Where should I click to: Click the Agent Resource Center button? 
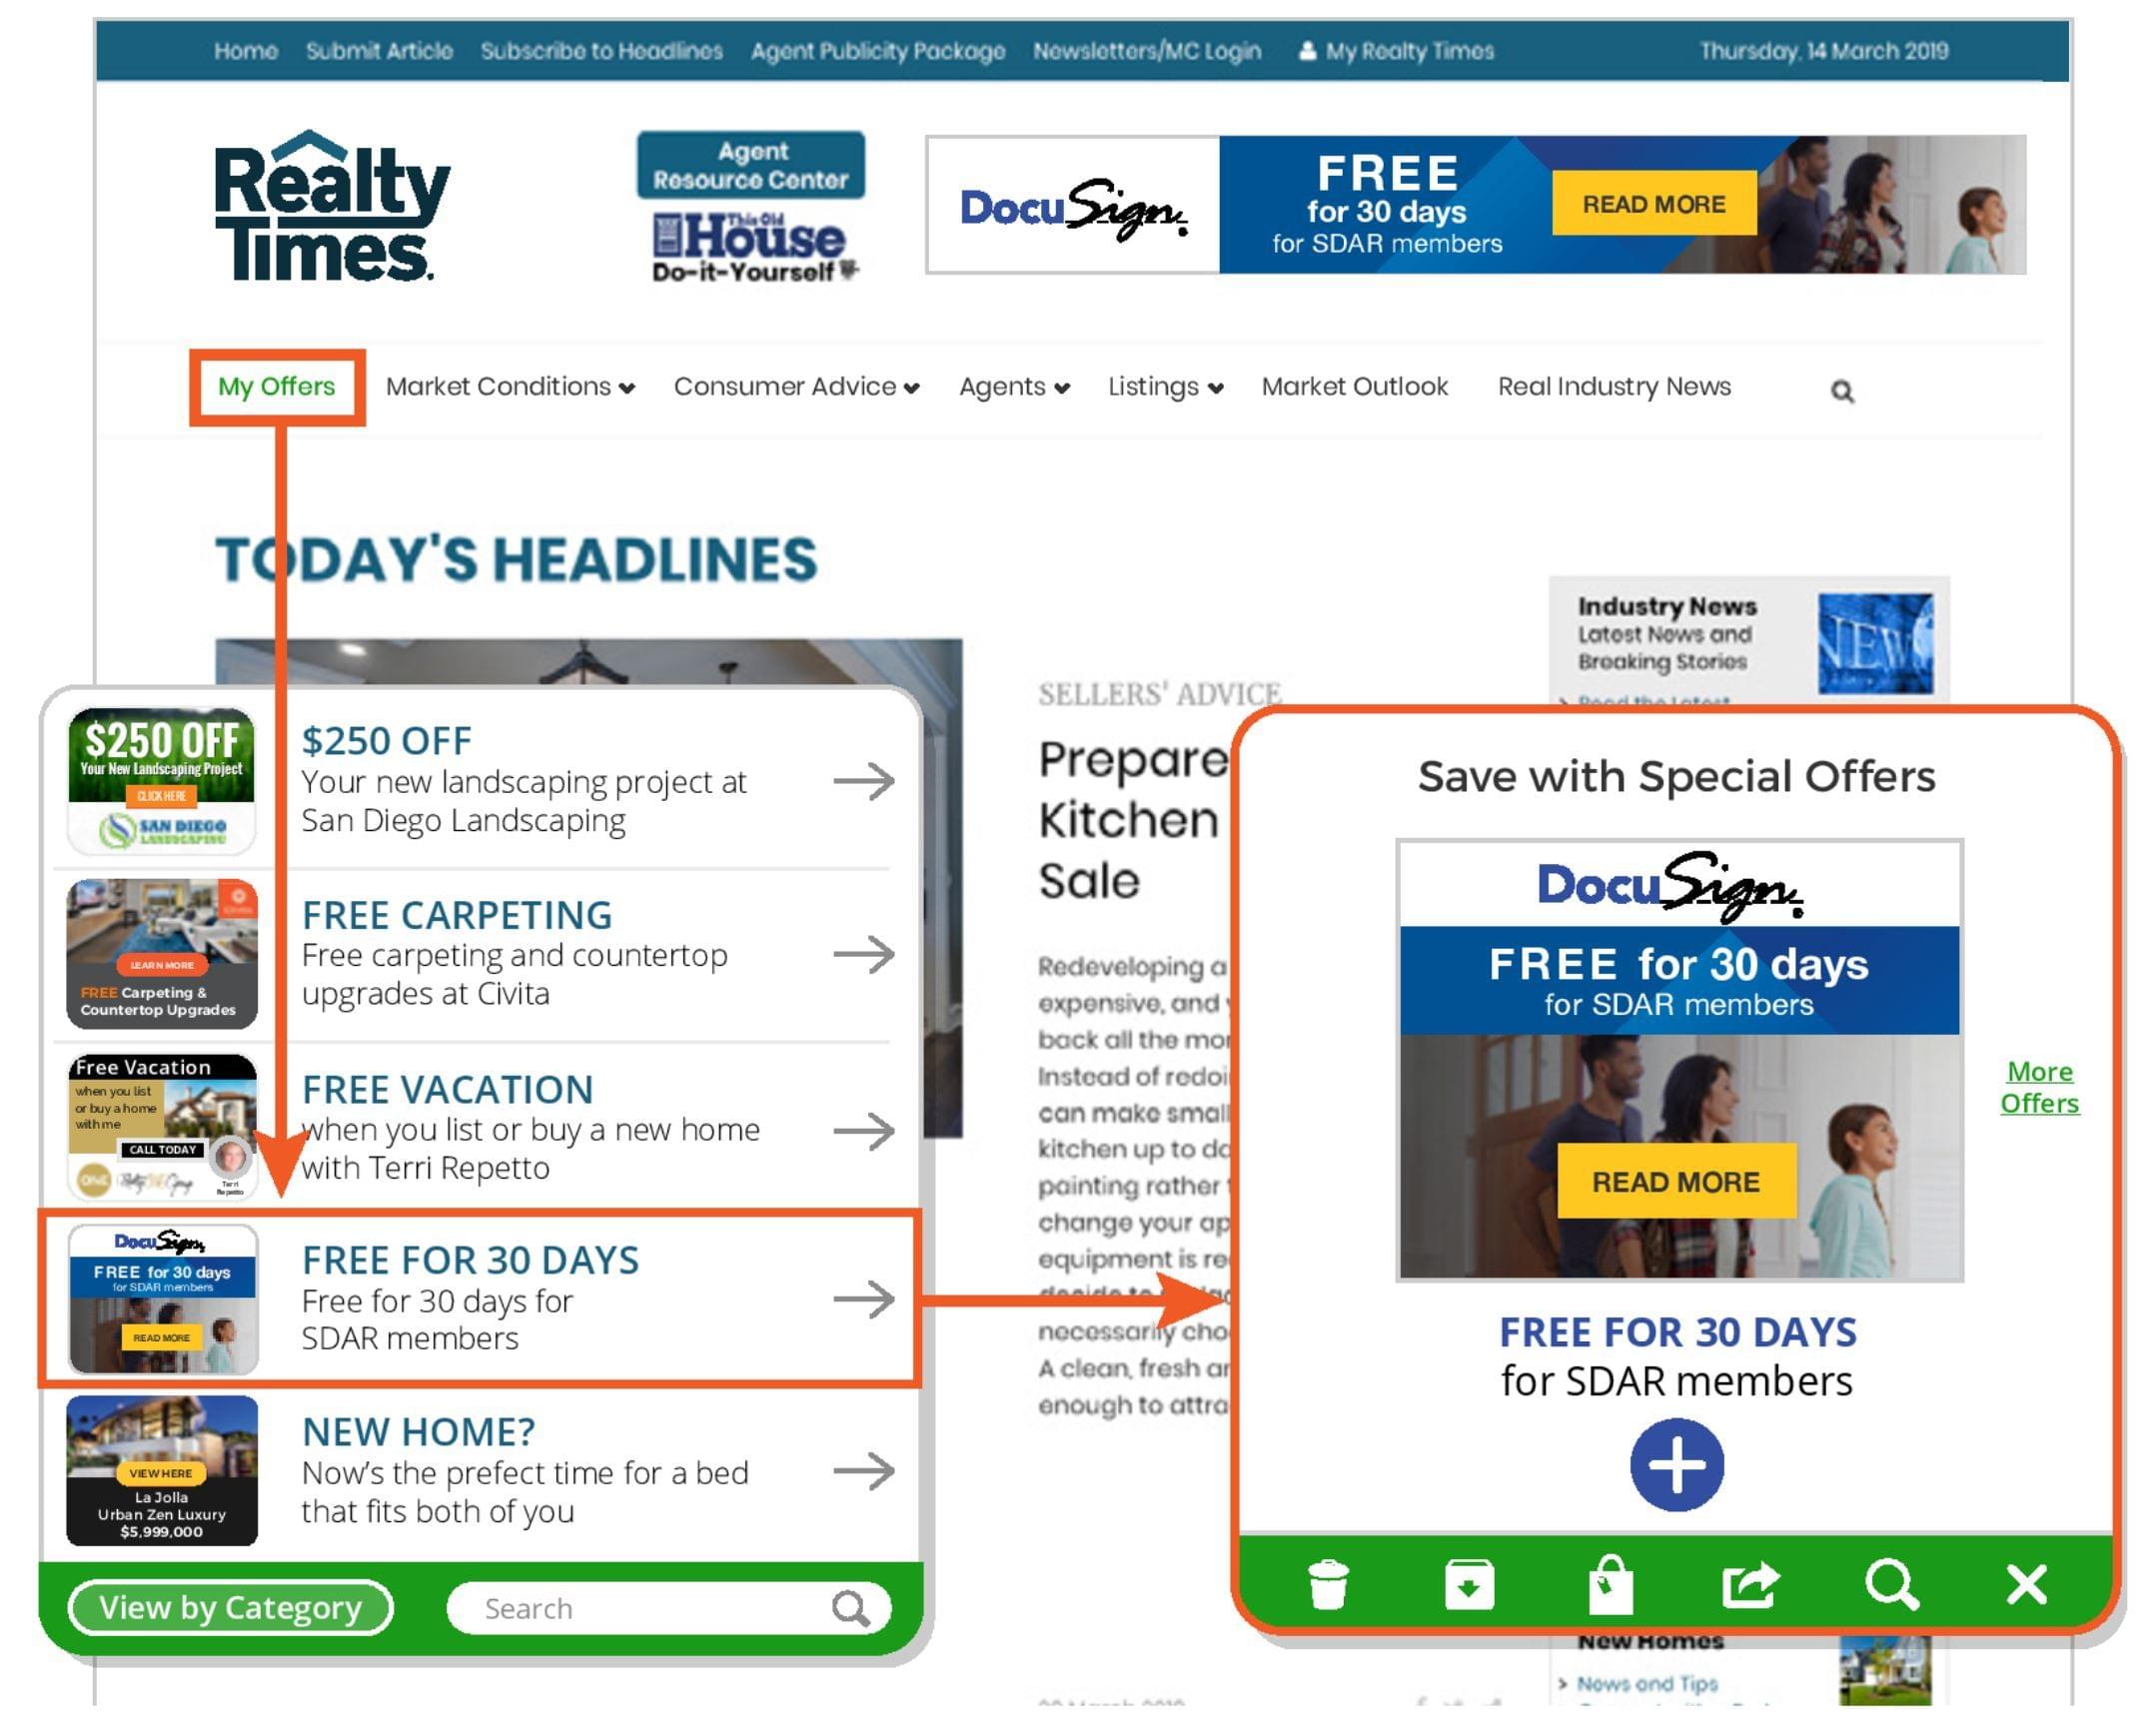click(751, 165)
